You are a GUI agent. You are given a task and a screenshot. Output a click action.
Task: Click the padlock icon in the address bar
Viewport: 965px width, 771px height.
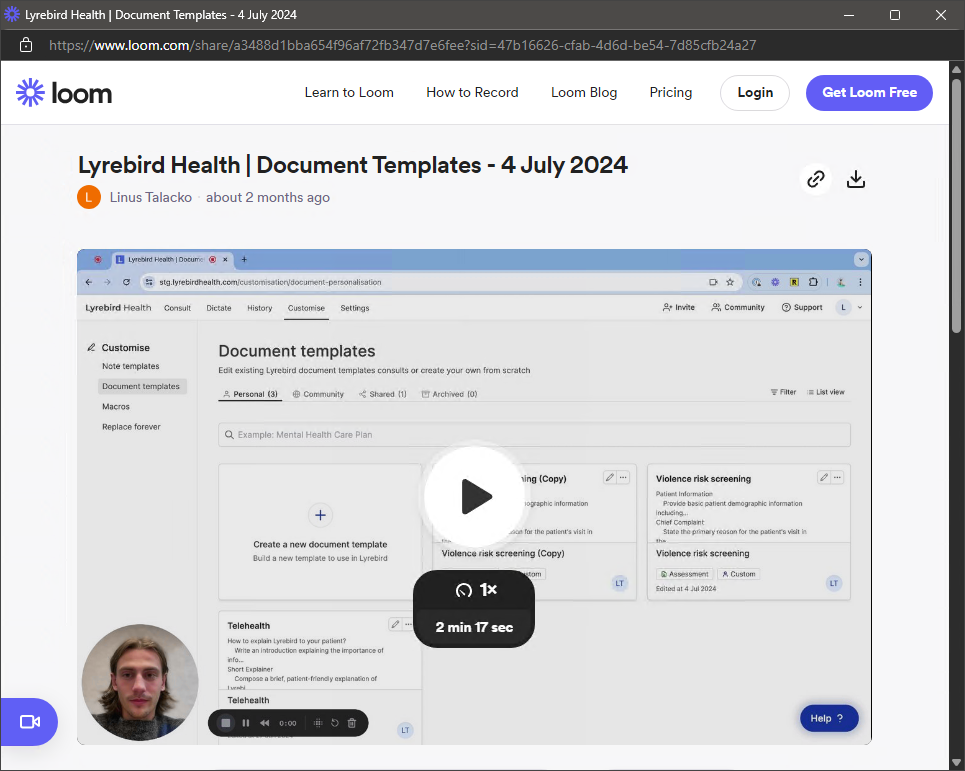coord(26,45)
